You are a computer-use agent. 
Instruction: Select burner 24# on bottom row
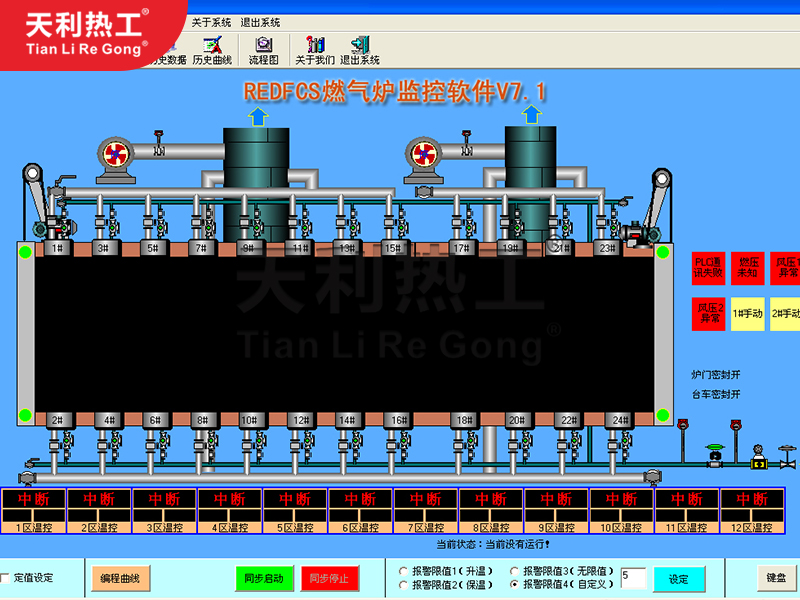pyautogui.click(x=619, y=420)
